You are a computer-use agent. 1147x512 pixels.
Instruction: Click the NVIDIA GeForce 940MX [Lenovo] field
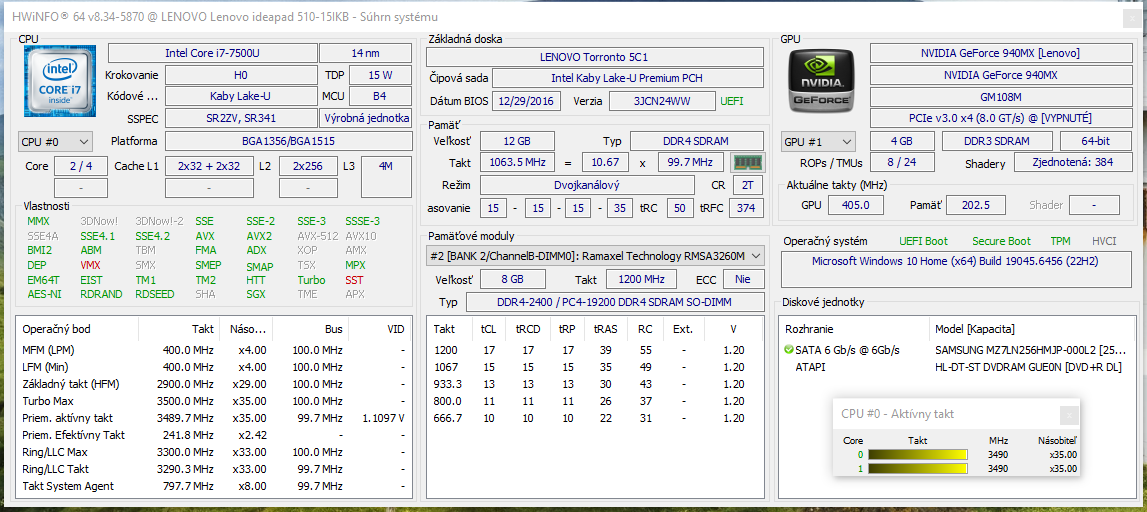pyautogui.click(x=1000, y=53)
